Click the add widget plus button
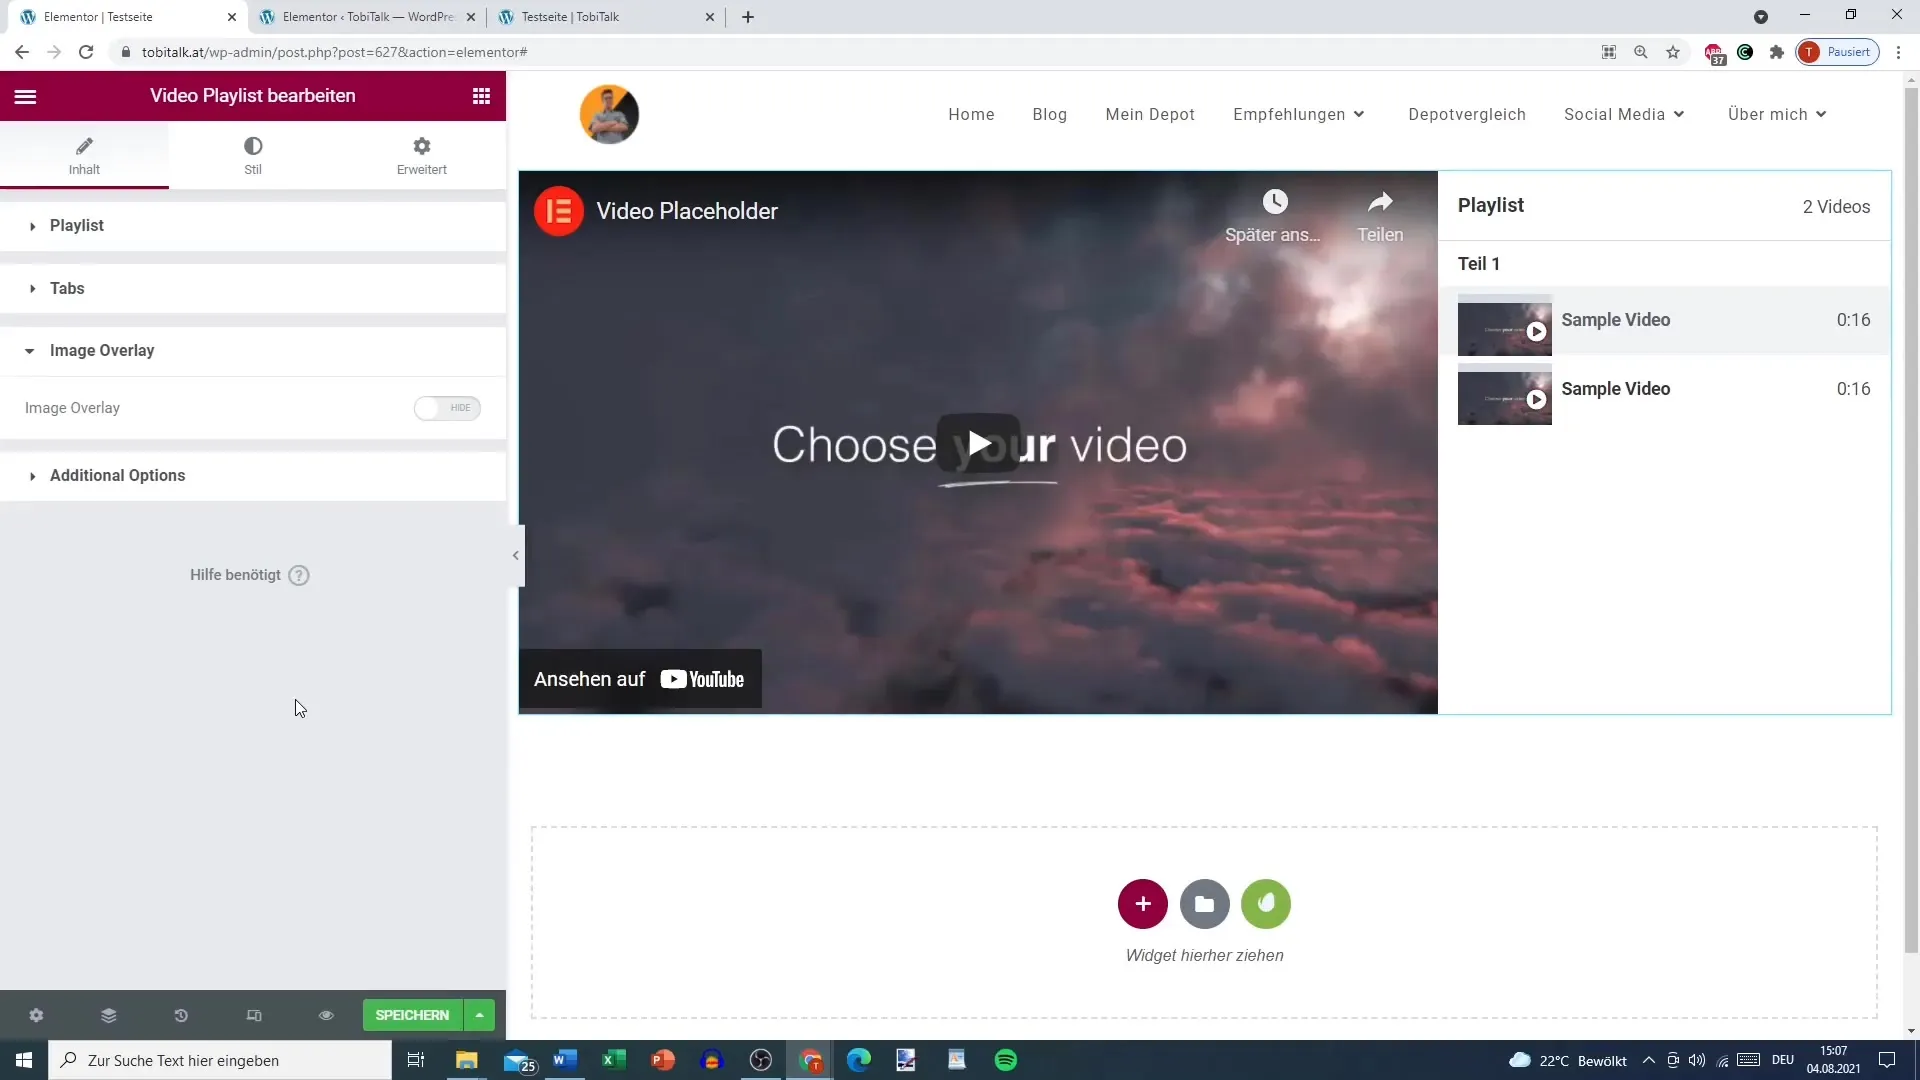 pyautogui.click(x=1143, y=903)
